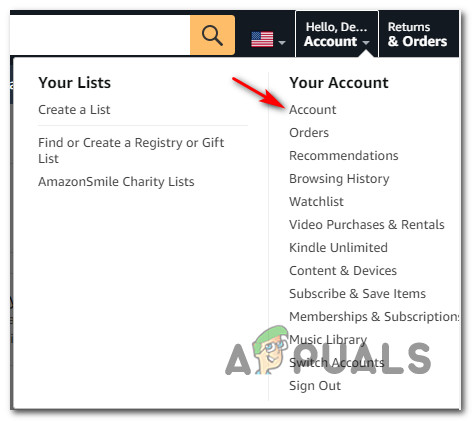Select Account under Your Account

coord(313,110)
